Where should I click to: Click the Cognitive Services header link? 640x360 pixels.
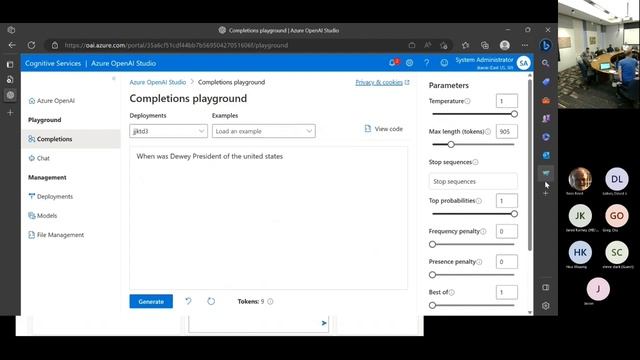coord(53,63)
